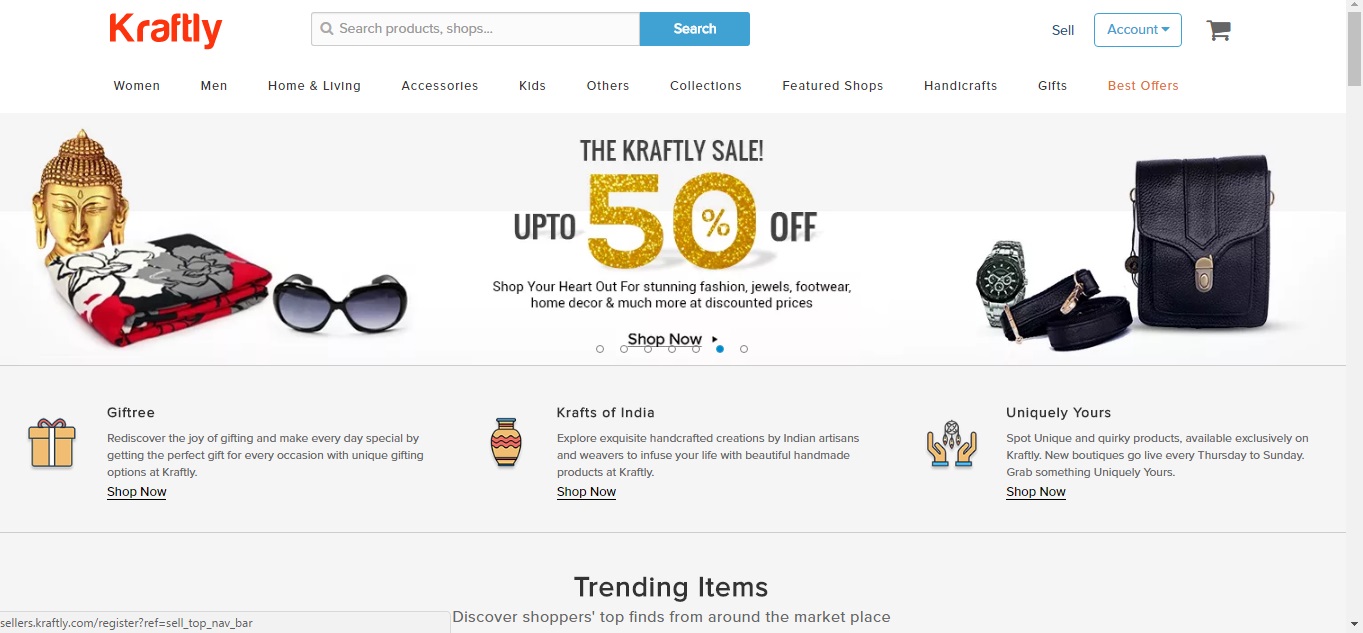The width and height of the screenshot is (1363, 633).
Task: Click Shop Now under Giftree
Action: (137, 492)
